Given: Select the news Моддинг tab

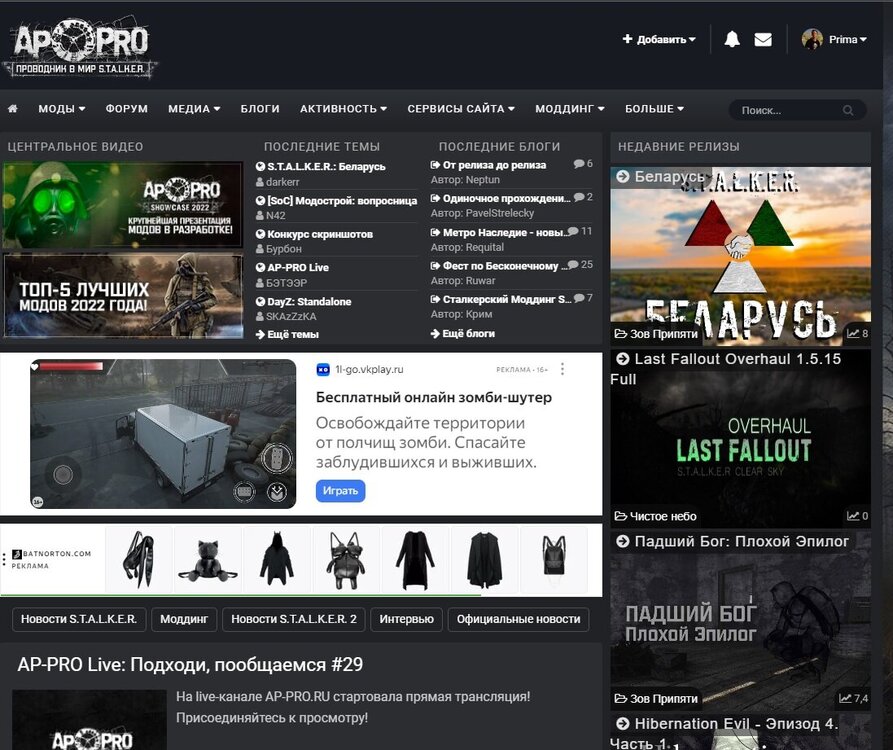Looking at the screenshot, I should point(184,619).
